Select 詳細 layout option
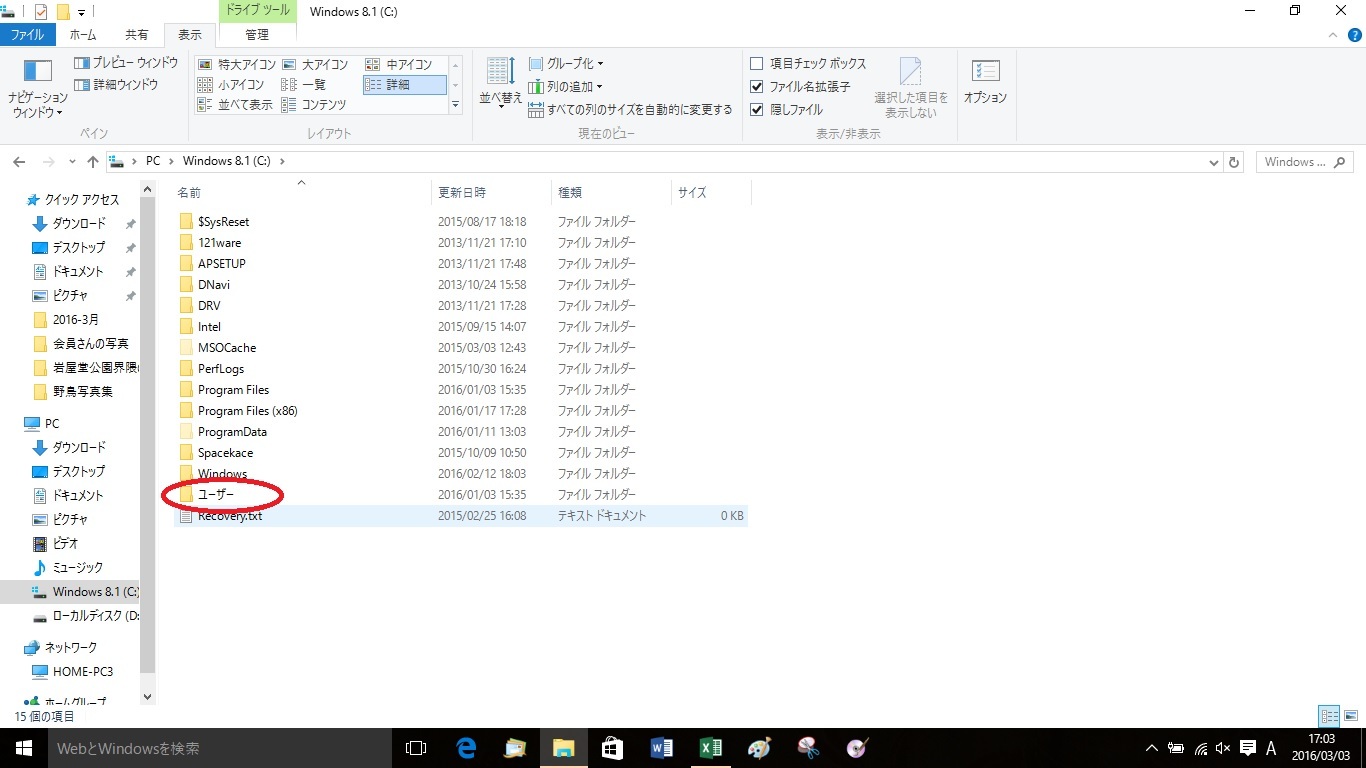 click(x=404, y=85)
